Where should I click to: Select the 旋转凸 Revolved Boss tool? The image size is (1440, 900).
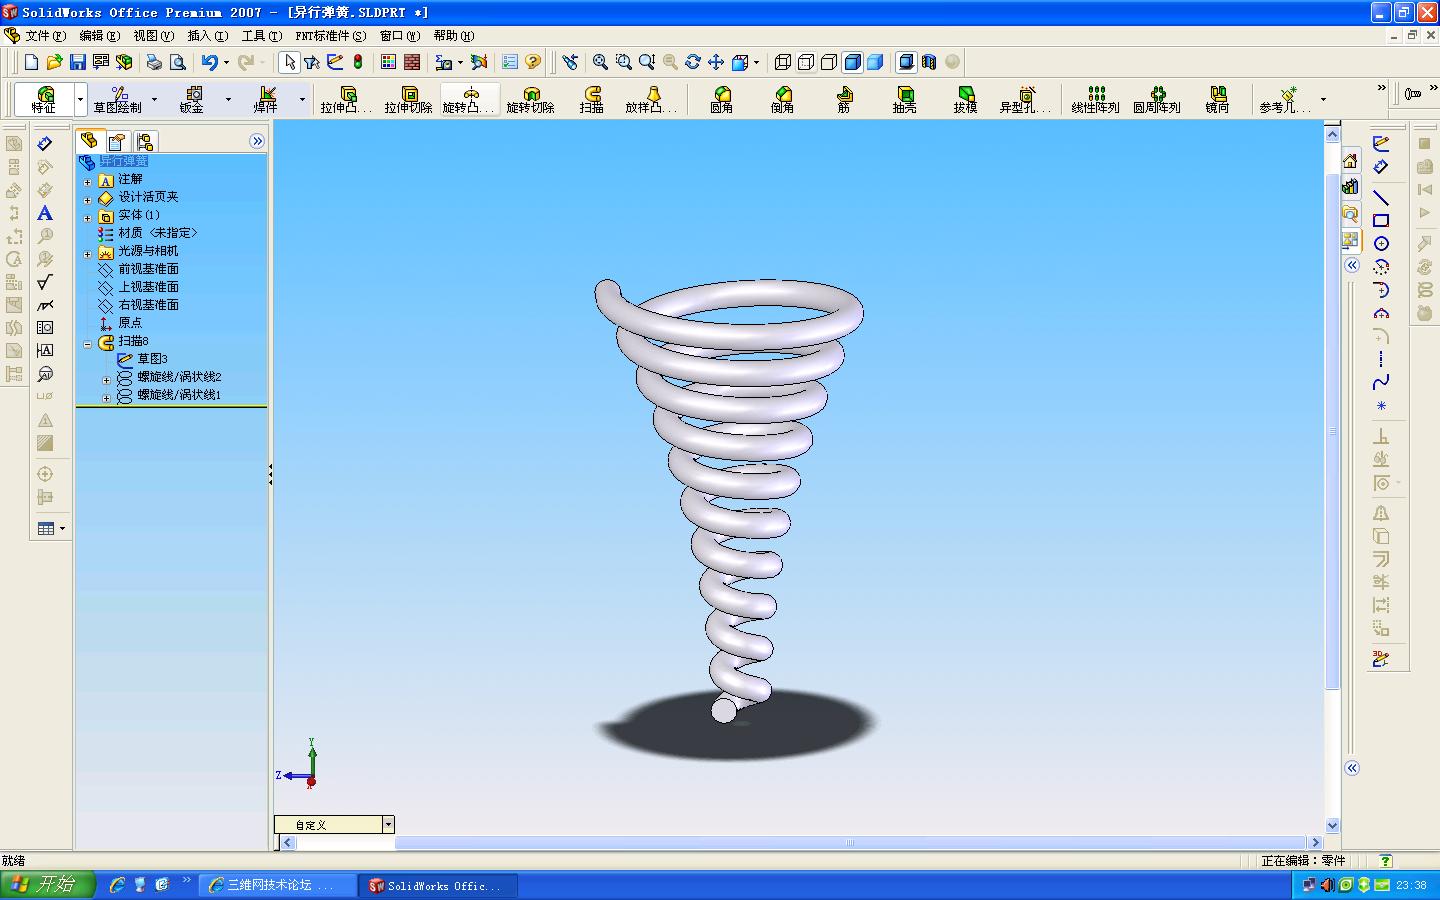(x=469, y=100)
